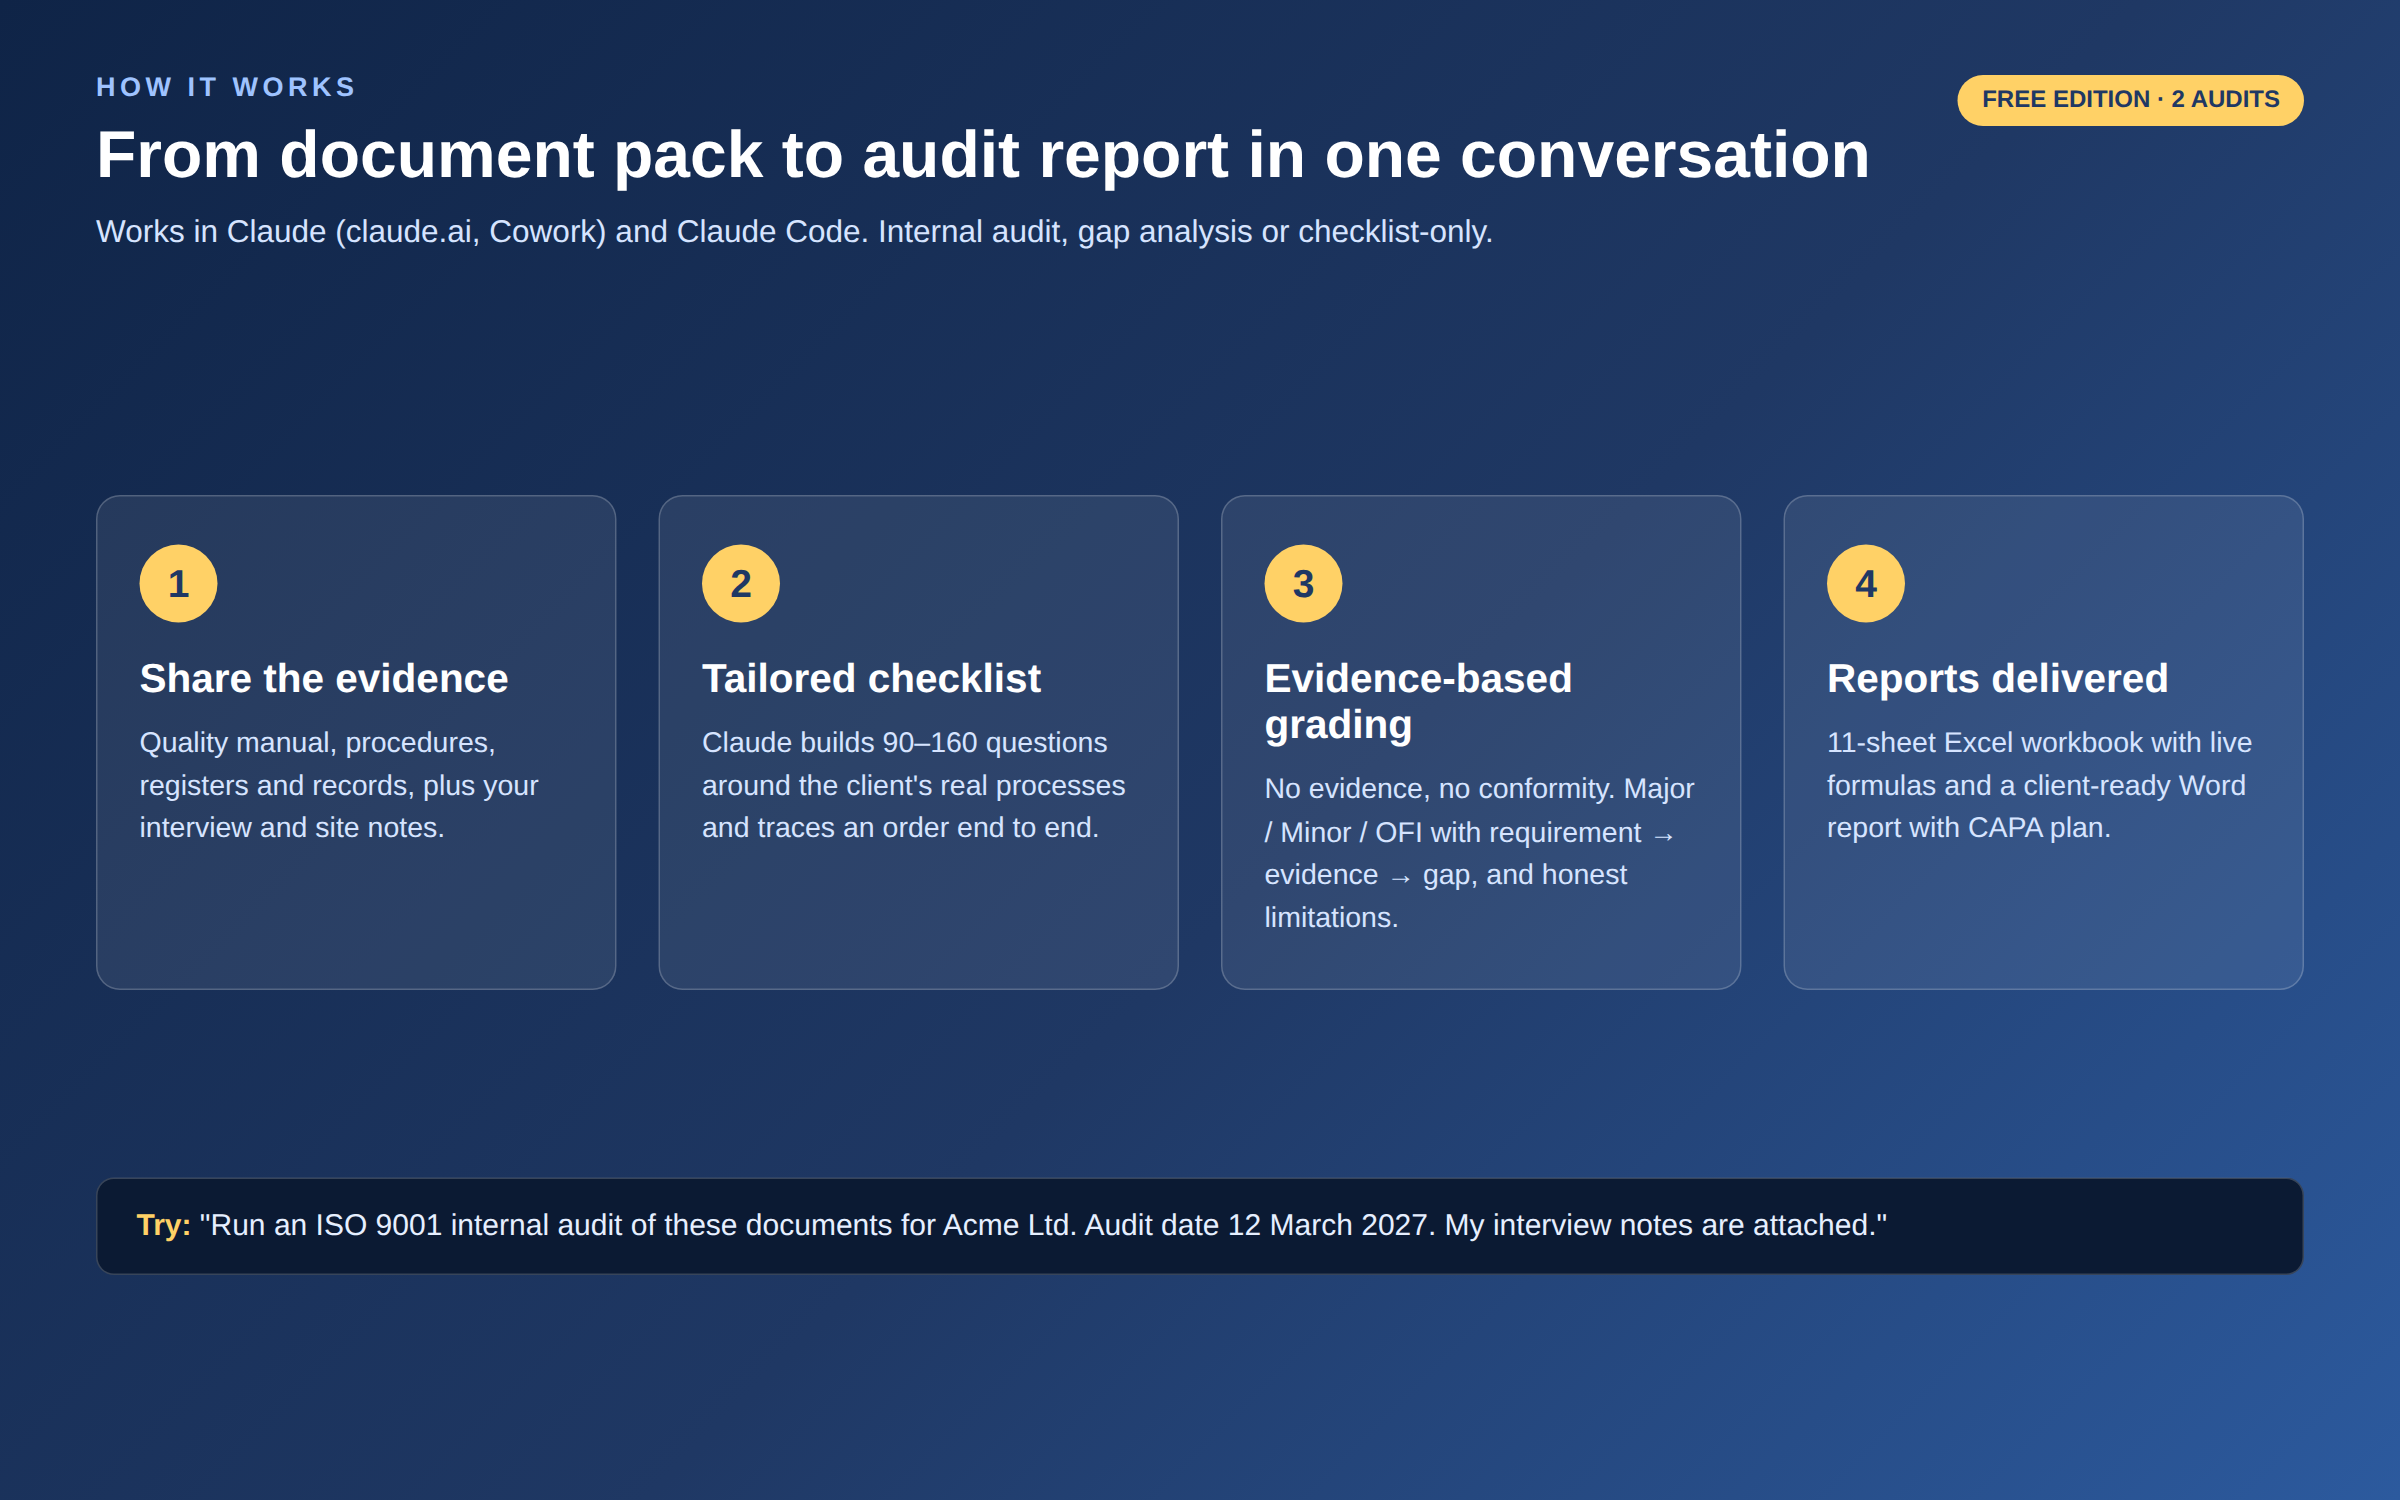Viewport: 2400px width, 1500px height.
Task: Click the subtitle 'Works in Claude (claude.ai, Cowork)'
Action: click(x=794, y=232)
